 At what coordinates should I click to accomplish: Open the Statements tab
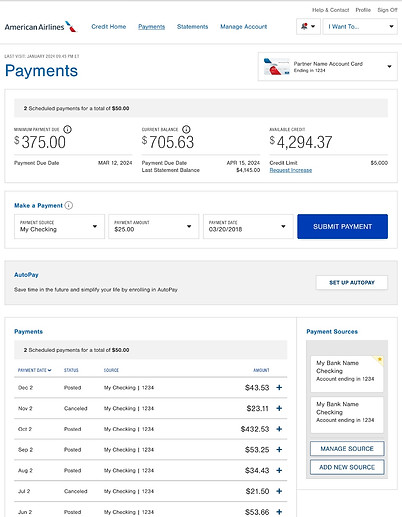[192, 26]
